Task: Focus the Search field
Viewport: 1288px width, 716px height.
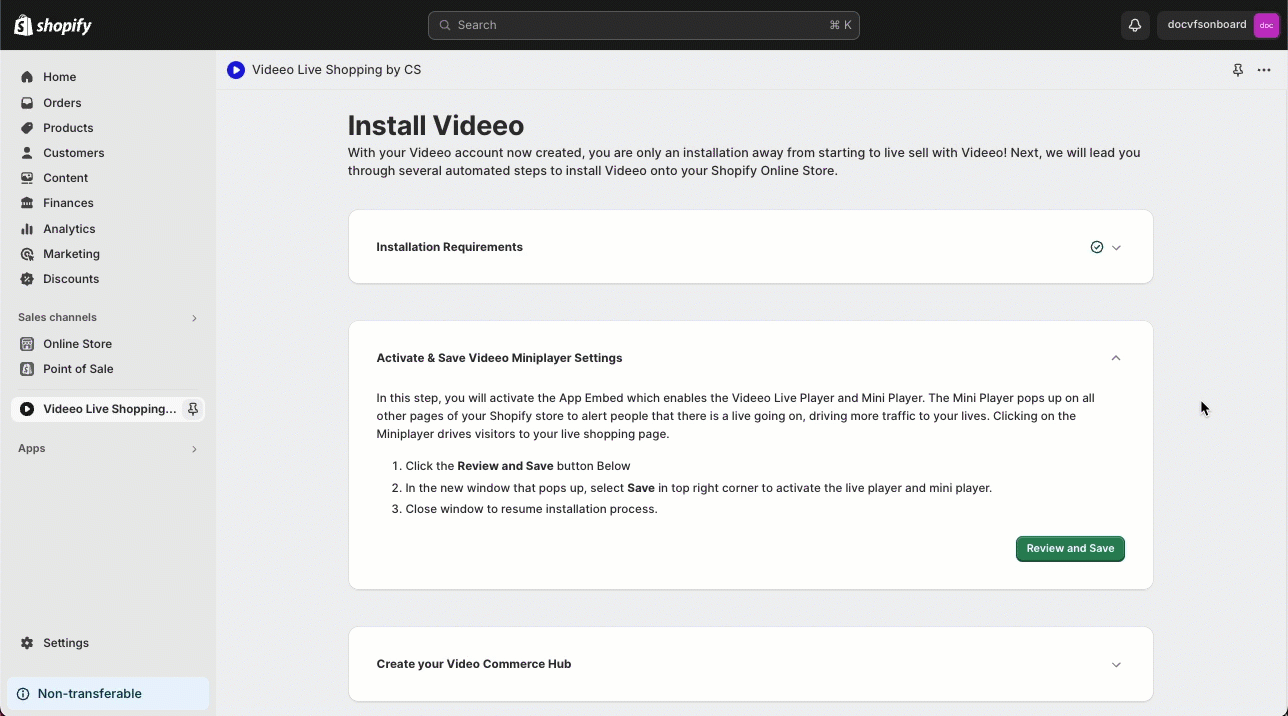Action: point(643,25)
